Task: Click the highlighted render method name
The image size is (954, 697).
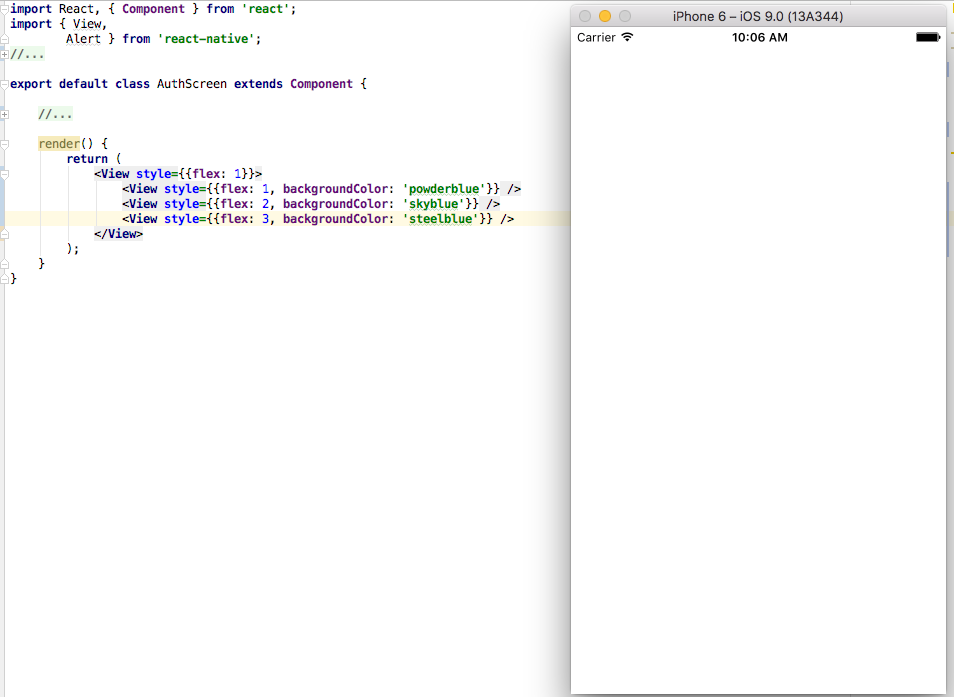Action: tap(59, 144)
